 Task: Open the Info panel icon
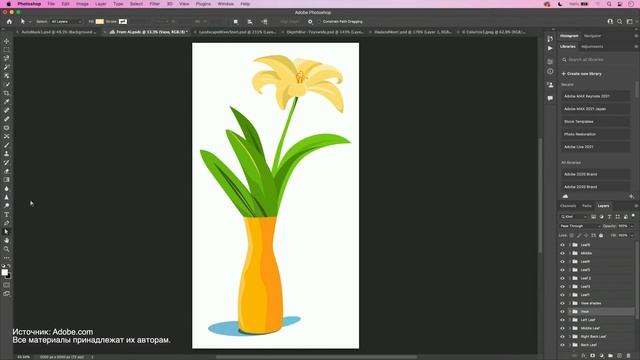pos(550,71)
